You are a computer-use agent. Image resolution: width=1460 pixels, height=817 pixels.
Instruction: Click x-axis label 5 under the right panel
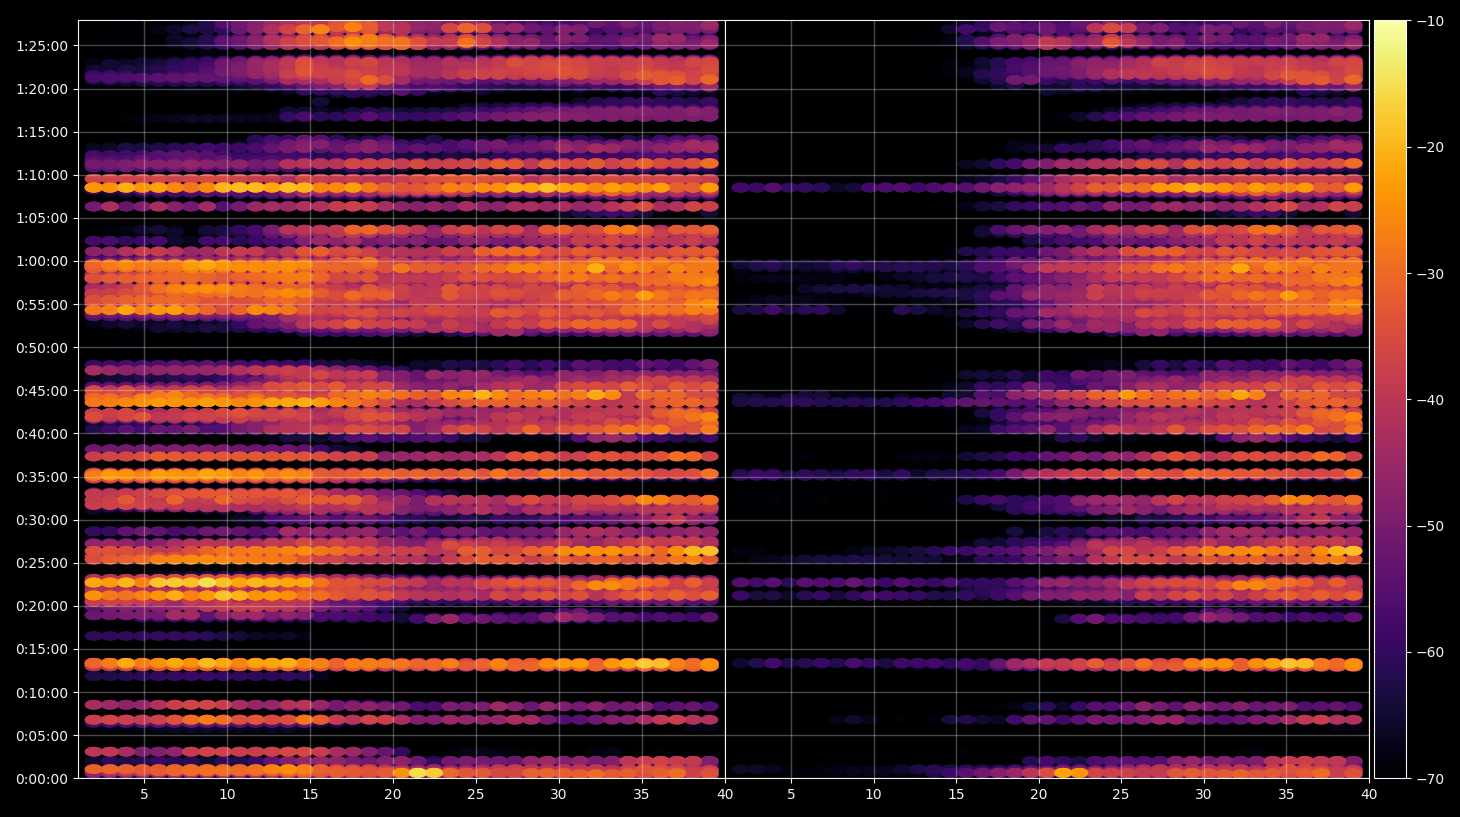(x=791, y=795)
